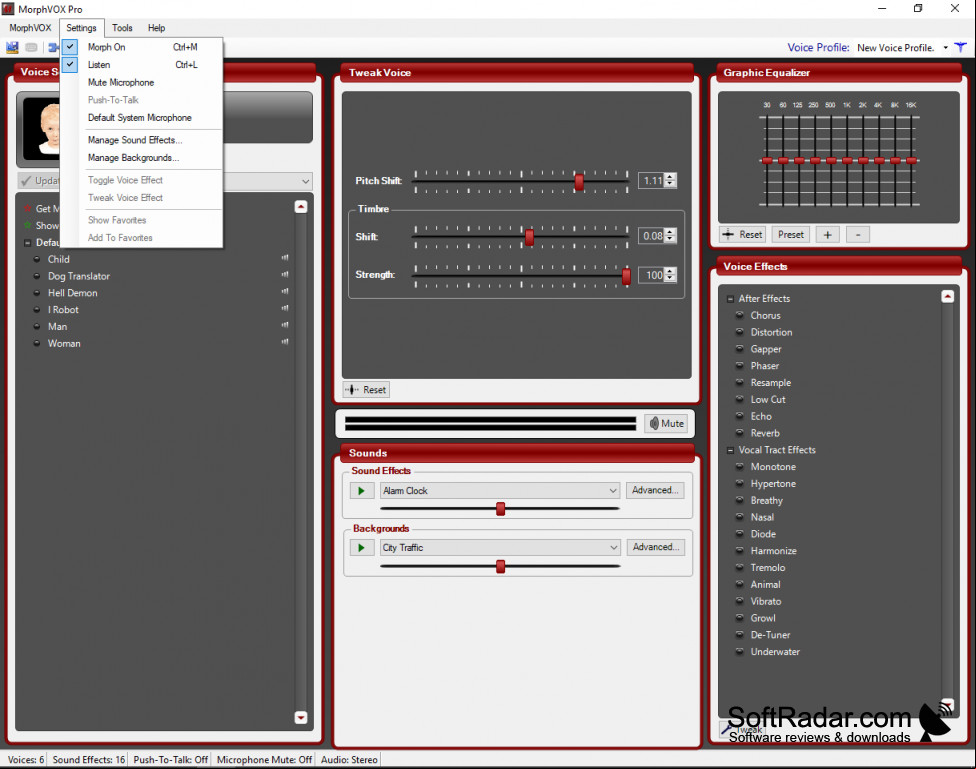
Task: Select the Hell Demon voice
Action: click(73, 293)
